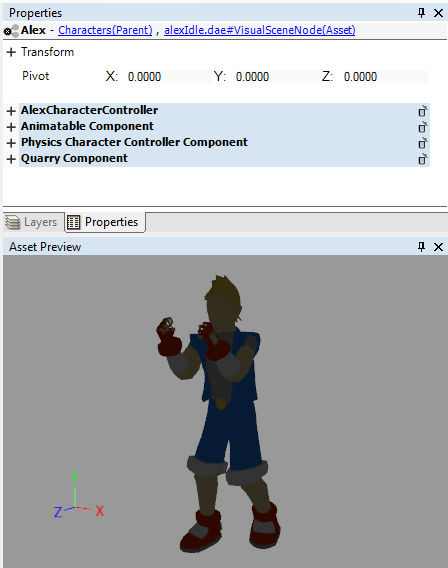Pin the Properties panel
Screen dimensions: 448x568
(x=421, y=13)
